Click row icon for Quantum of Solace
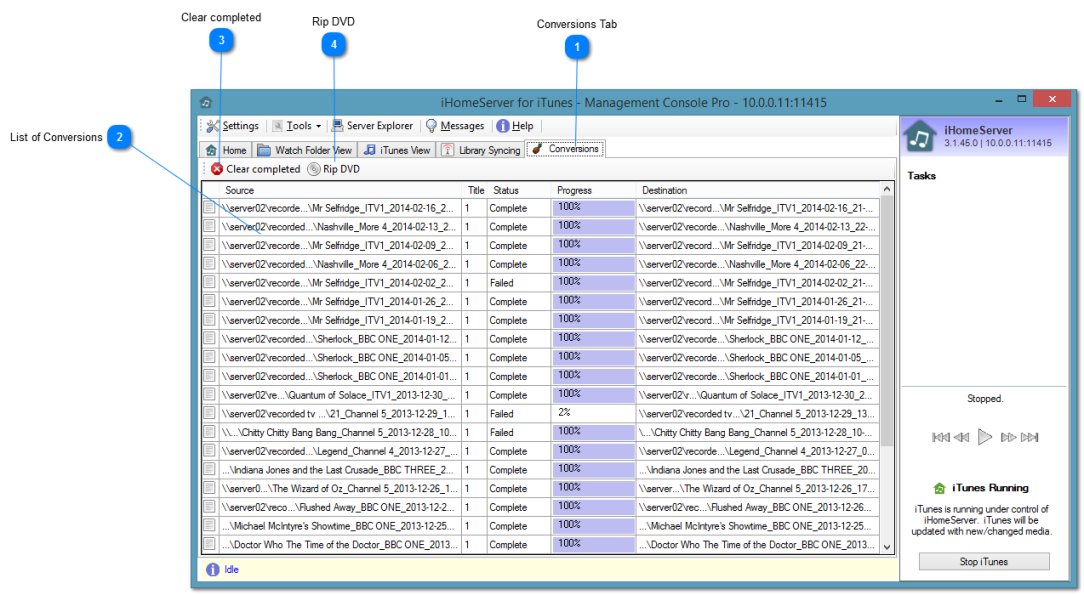This screenshot has width=1084, height=595. [209, 394]
